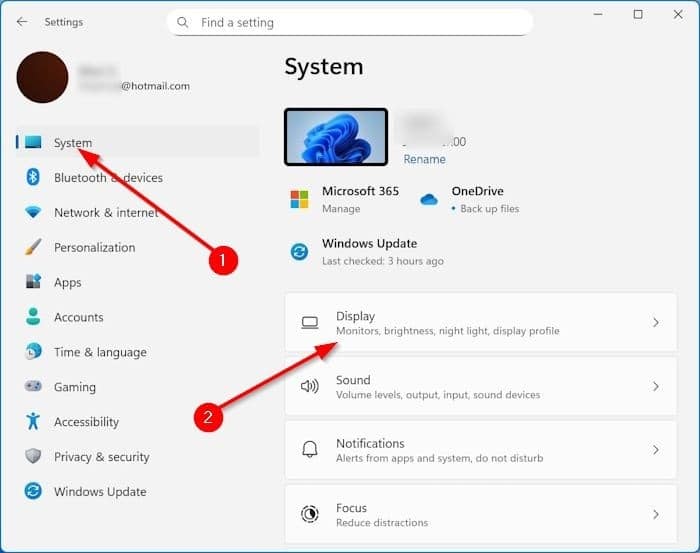
Task: Select System in the left navigation
Action: (73, 143)
